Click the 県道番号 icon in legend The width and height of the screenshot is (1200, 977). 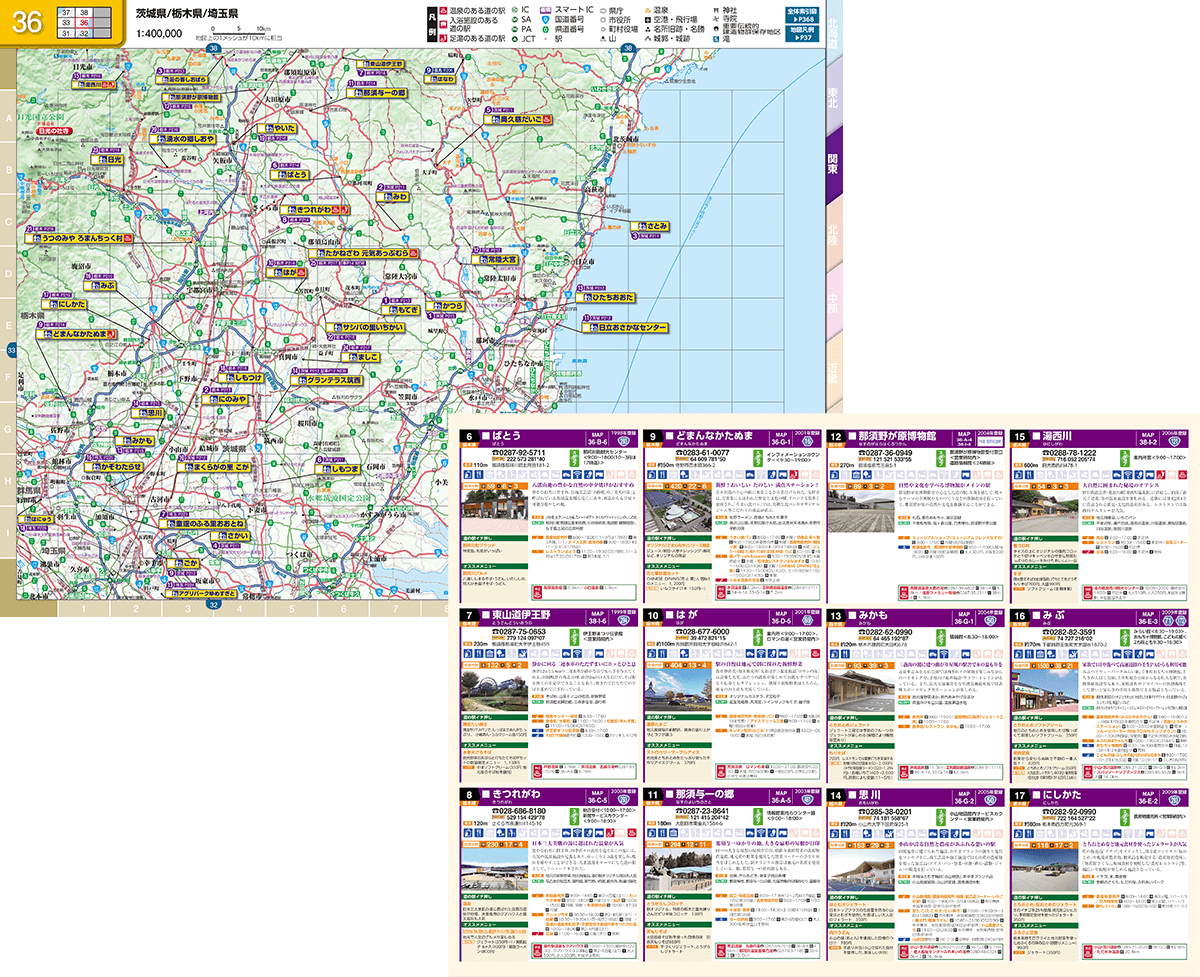(x=545, y=30)
